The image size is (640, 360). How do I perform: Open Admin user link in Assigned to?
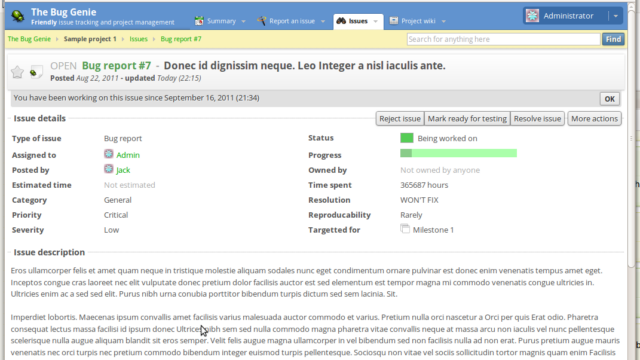click(128, 155)
